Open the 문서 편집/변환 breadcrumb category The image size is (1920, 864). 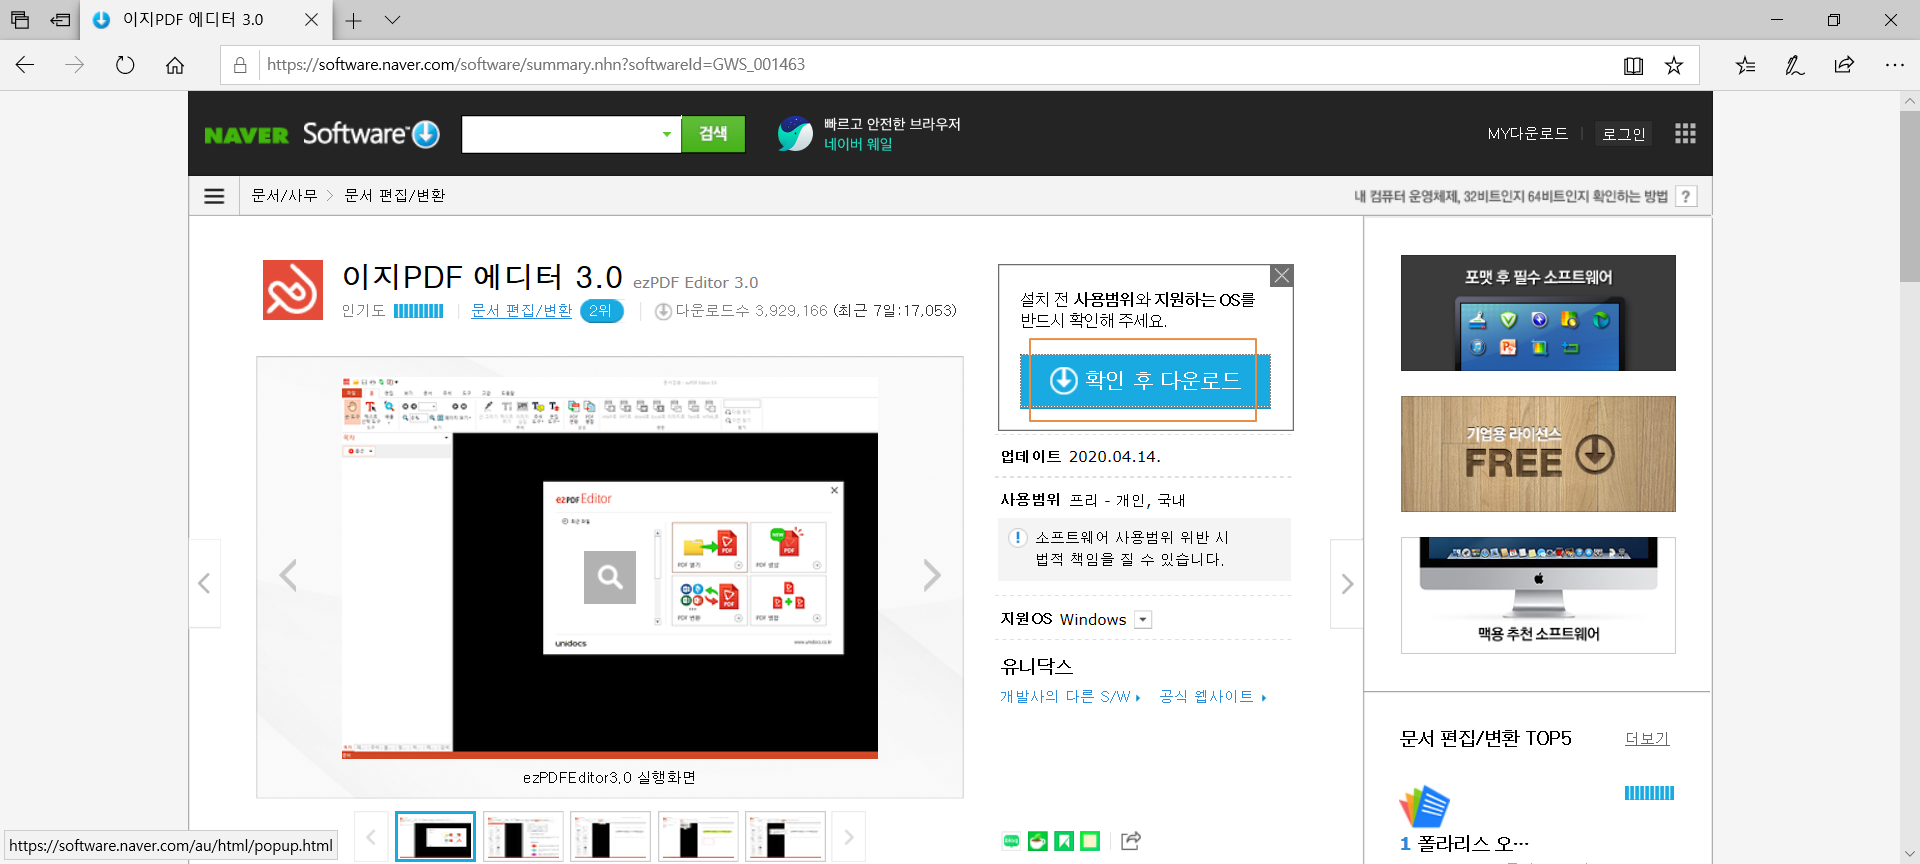pyautogui.click(x=395, y=196)
